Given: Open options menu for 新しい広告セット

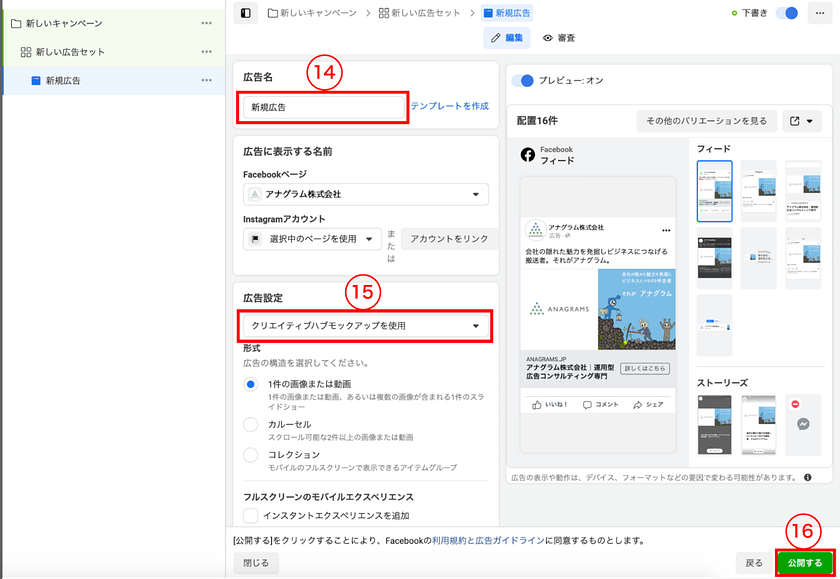Looking at the screenshot, I should 206,52.
